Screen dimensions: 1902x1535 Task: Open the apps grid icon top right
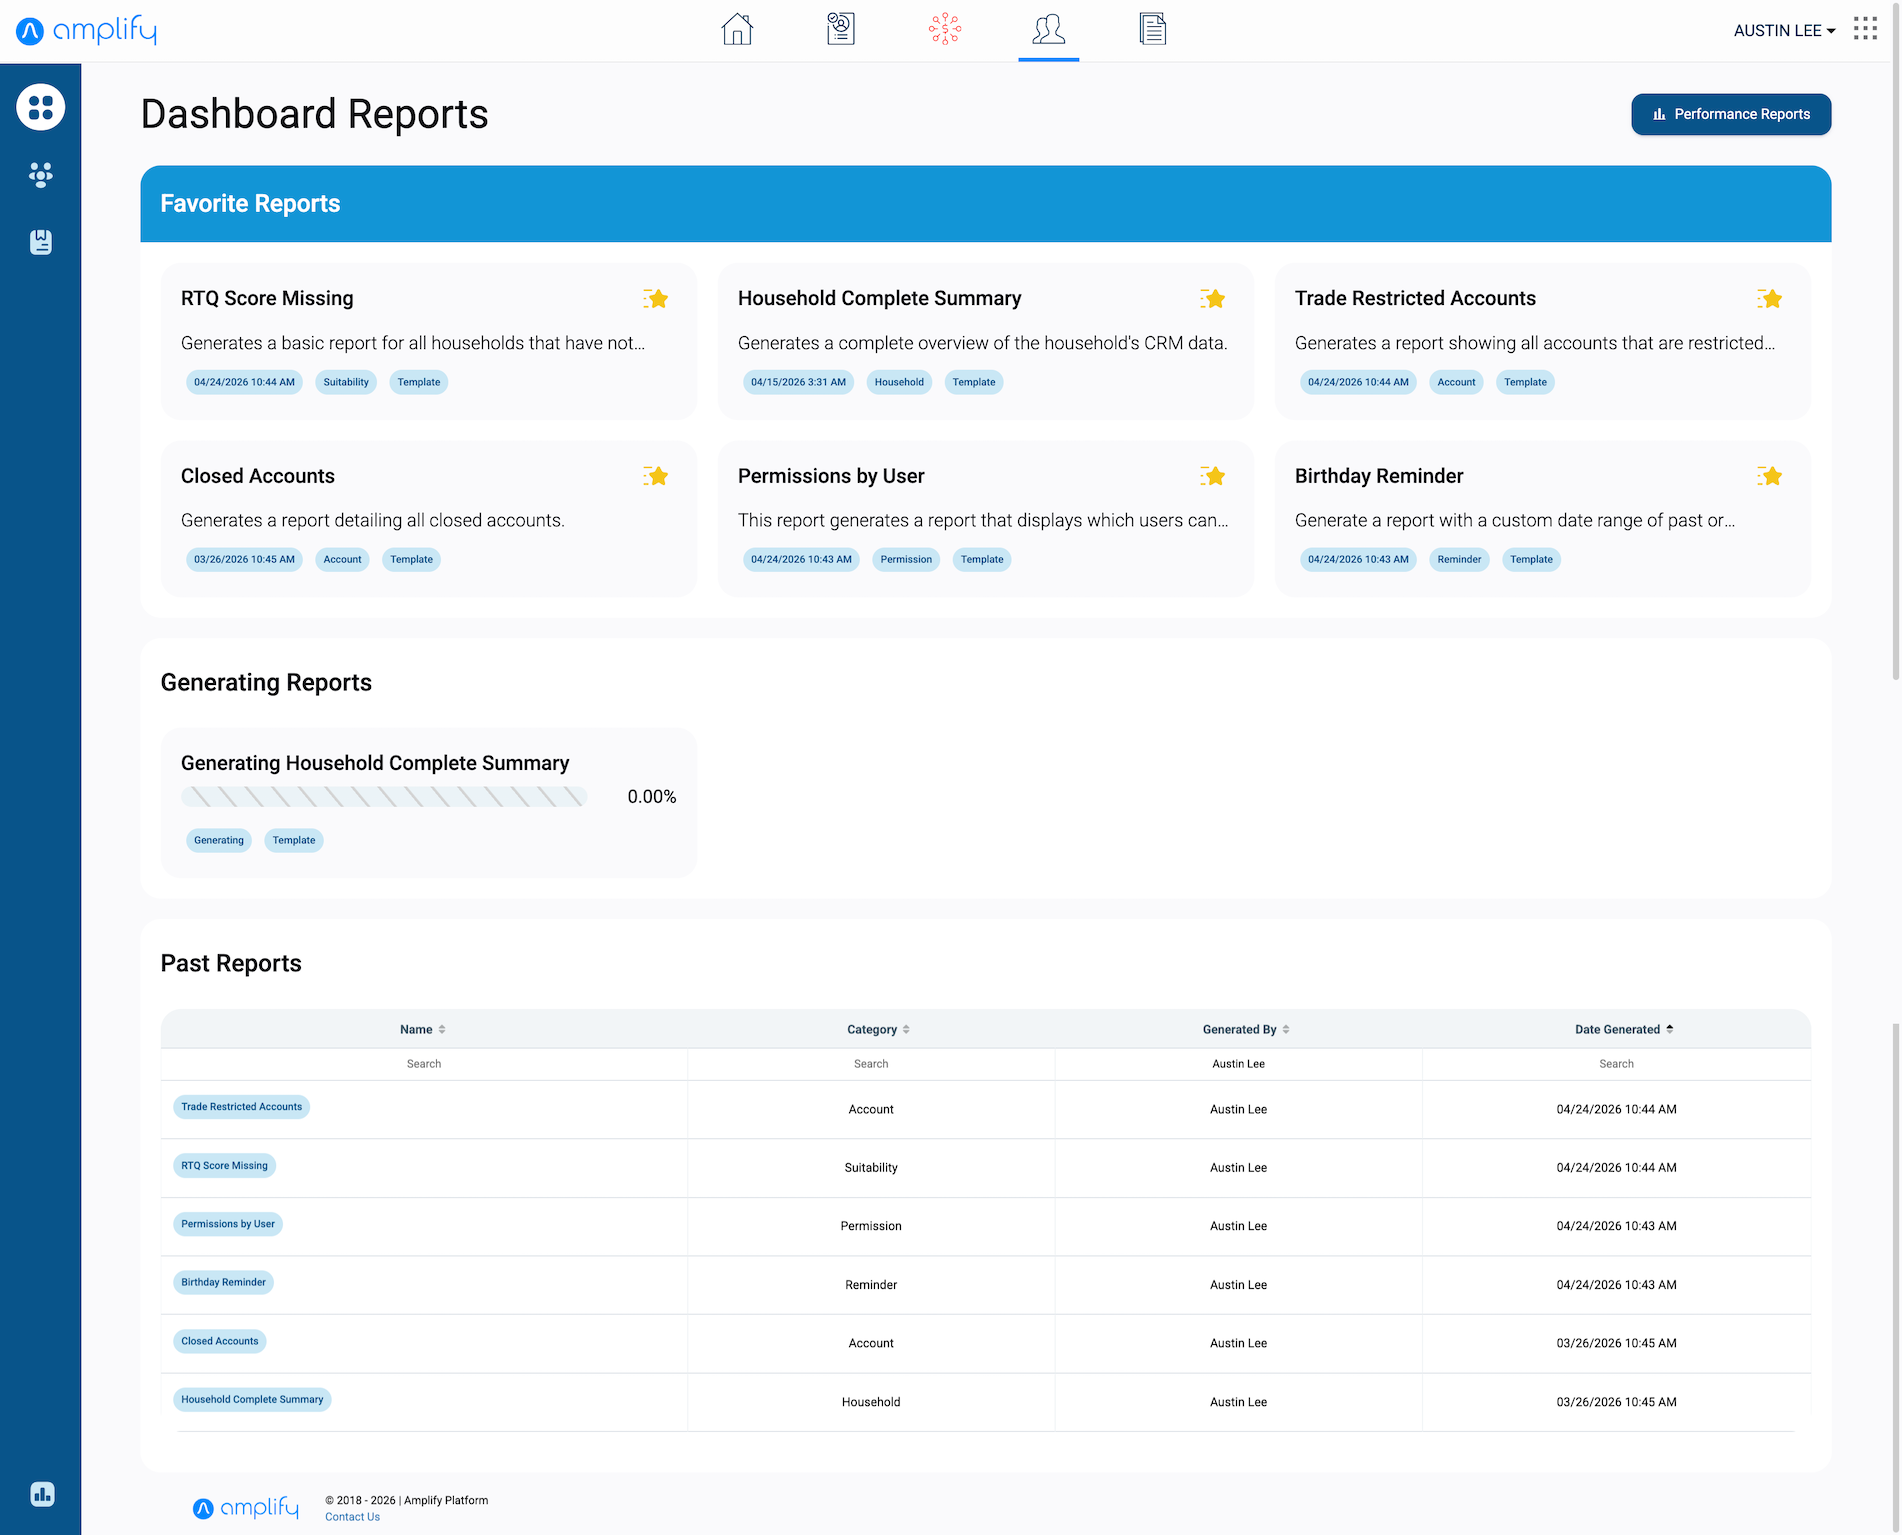(1865, 29)
